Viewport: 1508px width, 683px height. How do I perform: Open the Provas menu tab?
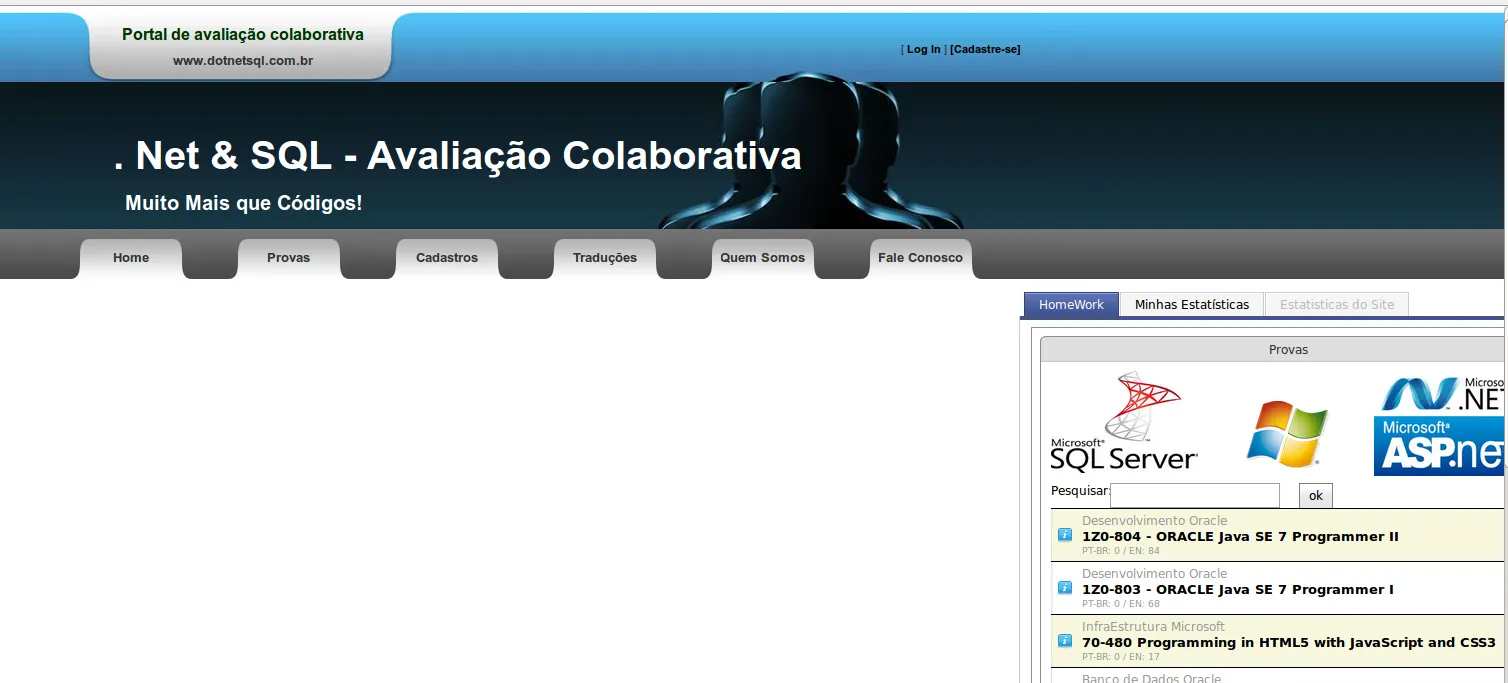289,258
